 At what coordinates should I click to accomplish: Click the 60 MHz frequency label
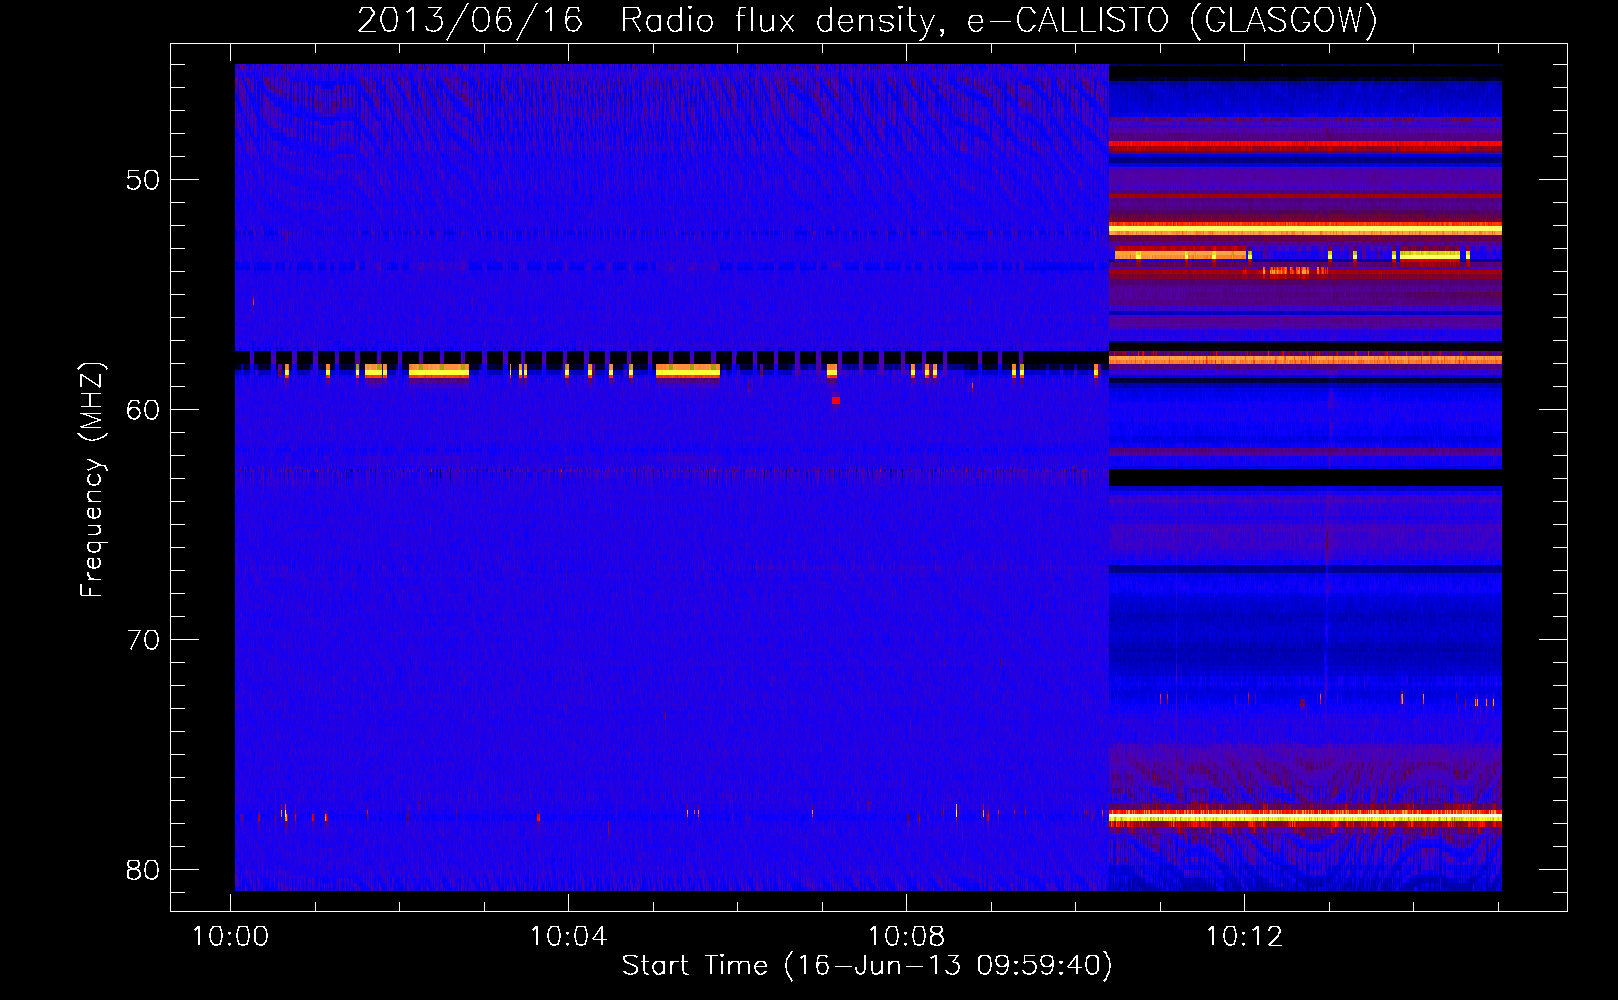click(143, 410)
